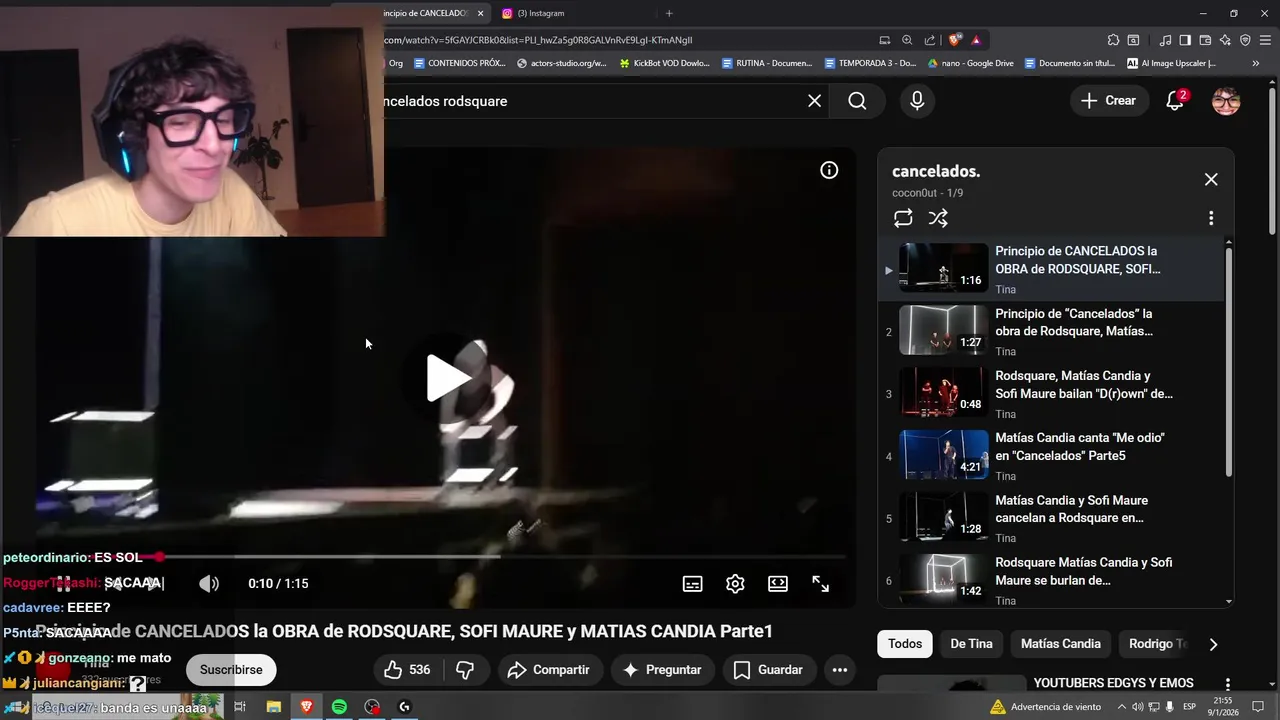The height and width of the screenshot is (720, 1280).
Task: Open 'KickBot VOD Downlo...' bookmark
Action: pyautogui.click(x=664, y=63)
